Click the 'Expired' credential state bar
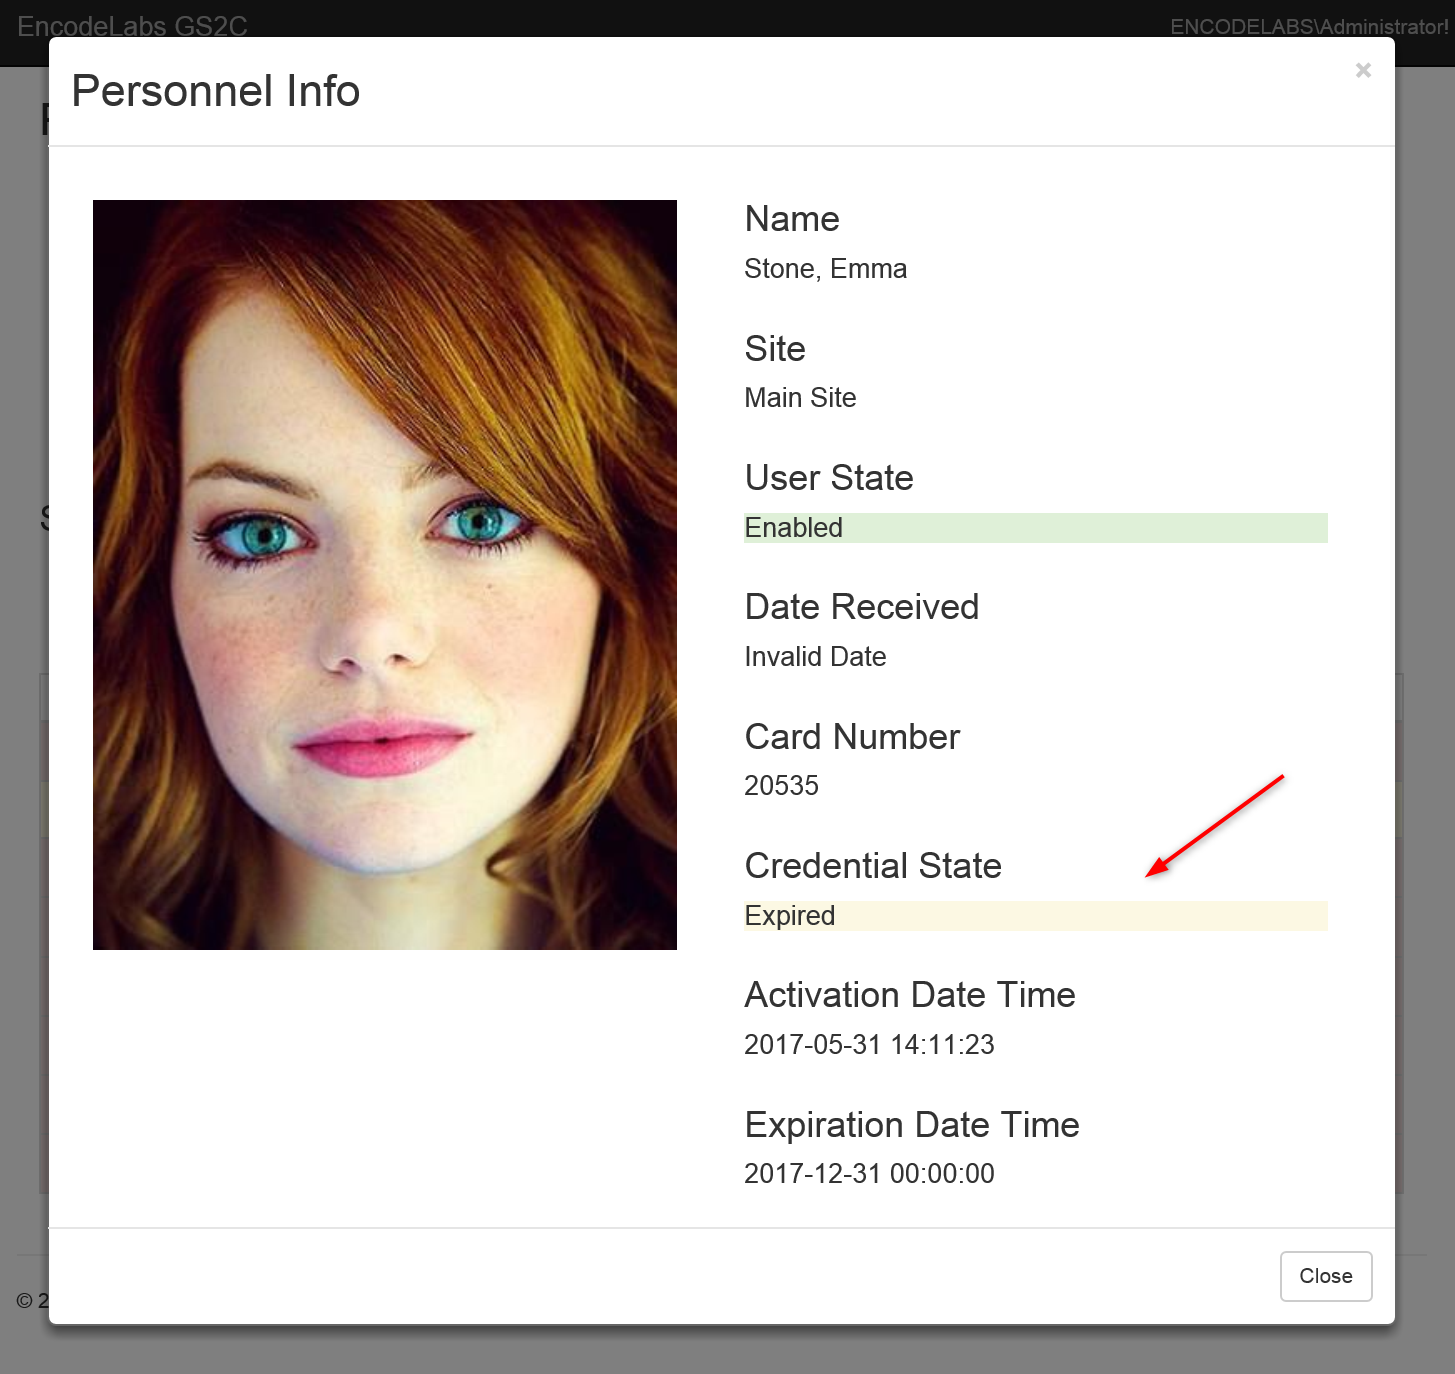 pos(1036,916)
